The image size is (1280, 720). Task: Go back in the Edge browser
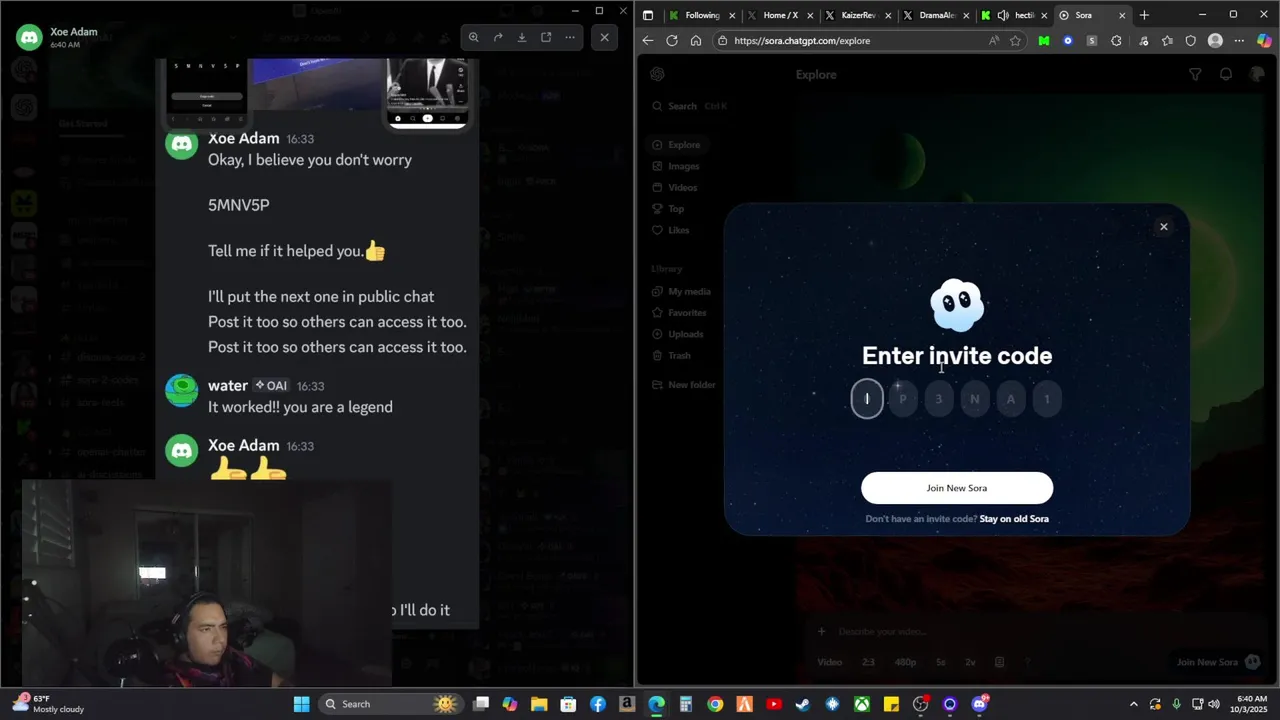coord(648,41)
